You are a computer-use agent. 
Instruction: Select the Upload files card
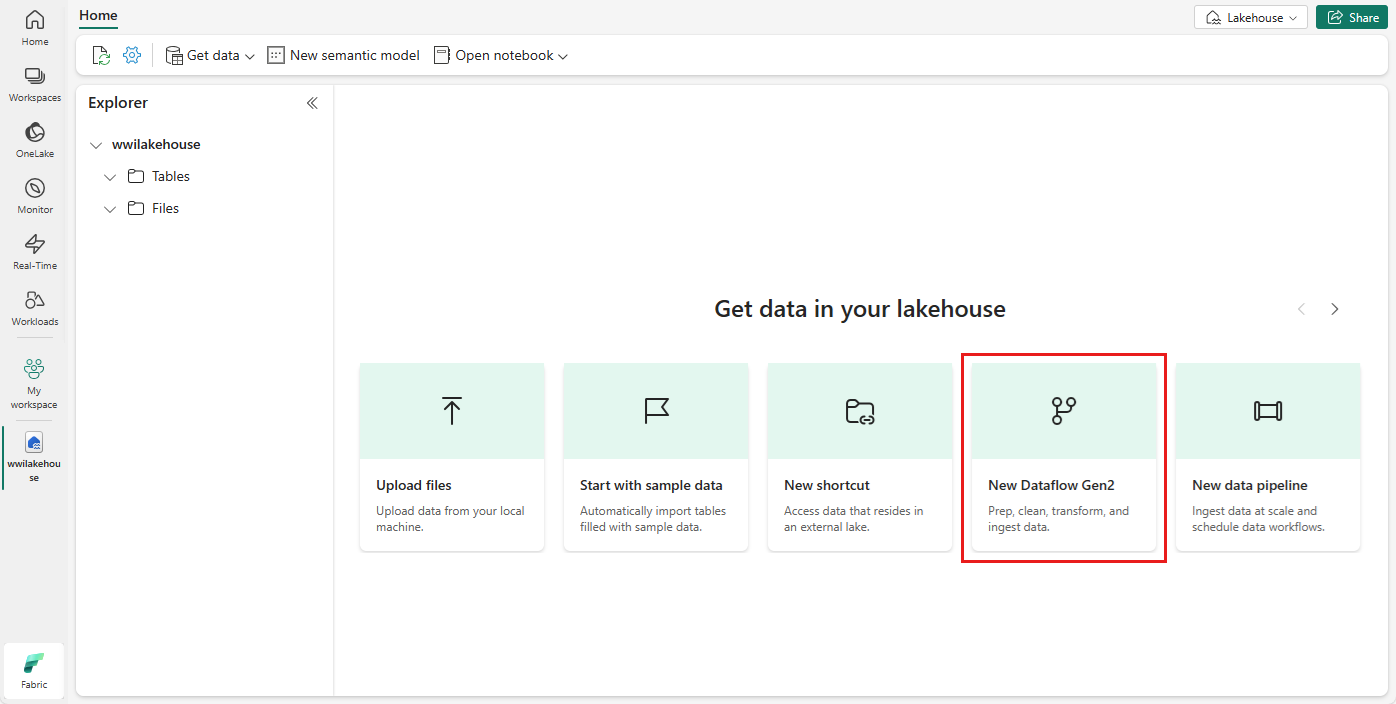[452, 457]
